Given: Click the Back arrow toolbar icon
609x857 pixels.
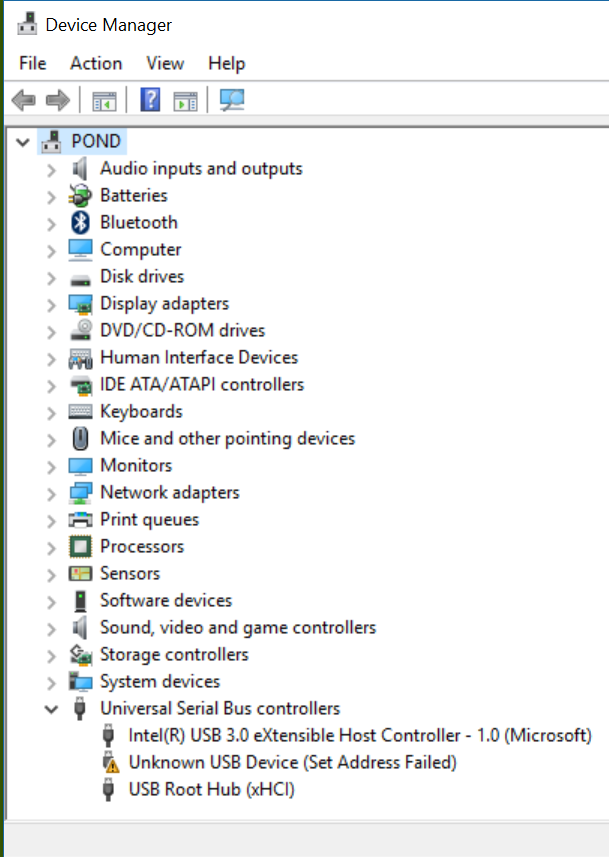Looking at the screenshot, I should (24, 101).
